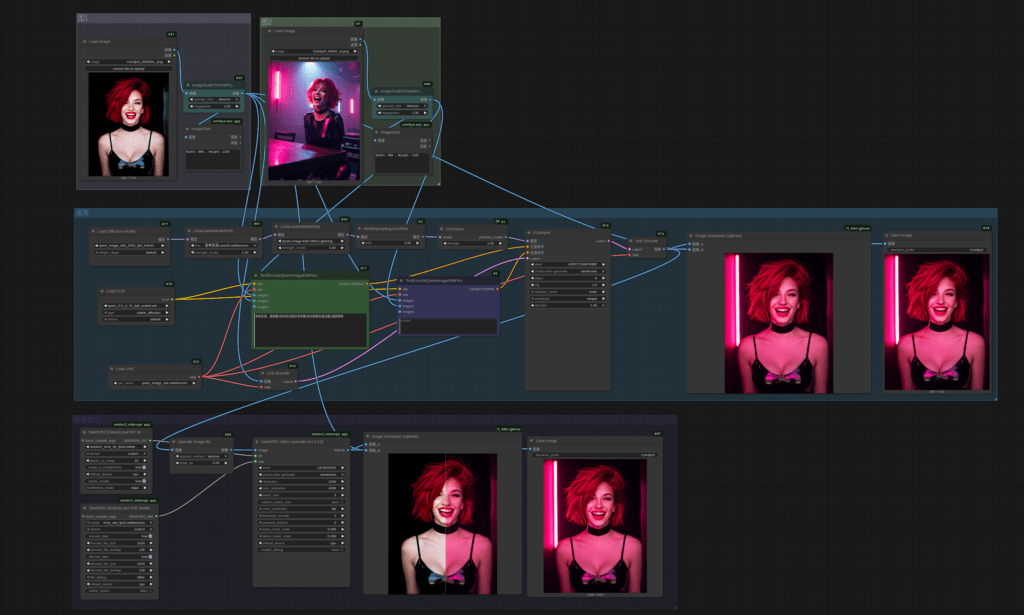1024x615 pixels.
Task: Collapse the first Load Image node via its dot
Action: click(x=85, y=42)
